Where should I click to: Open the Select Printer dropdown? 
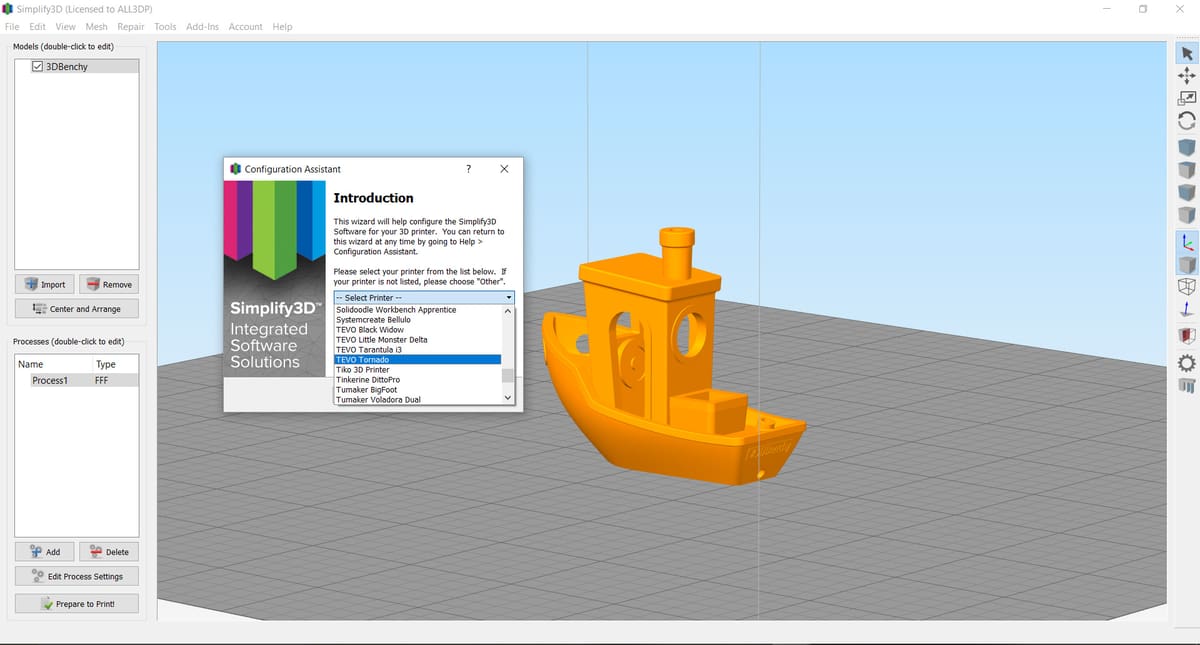pyautogui.click(x=424, y=298)
